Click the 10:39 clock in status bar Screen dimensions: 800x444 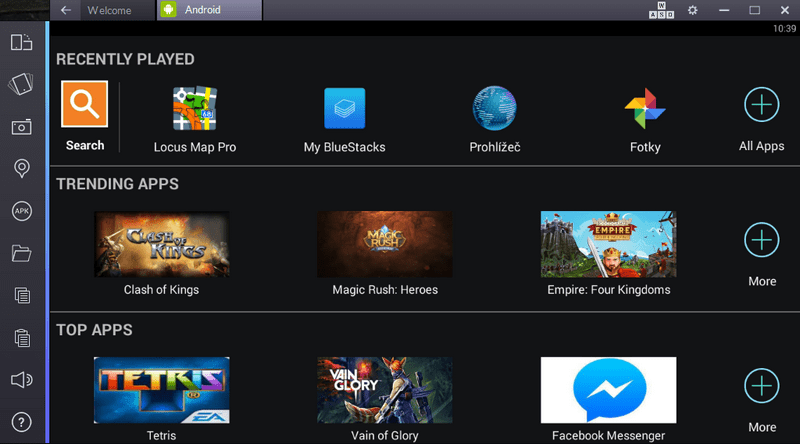point(784,29)
